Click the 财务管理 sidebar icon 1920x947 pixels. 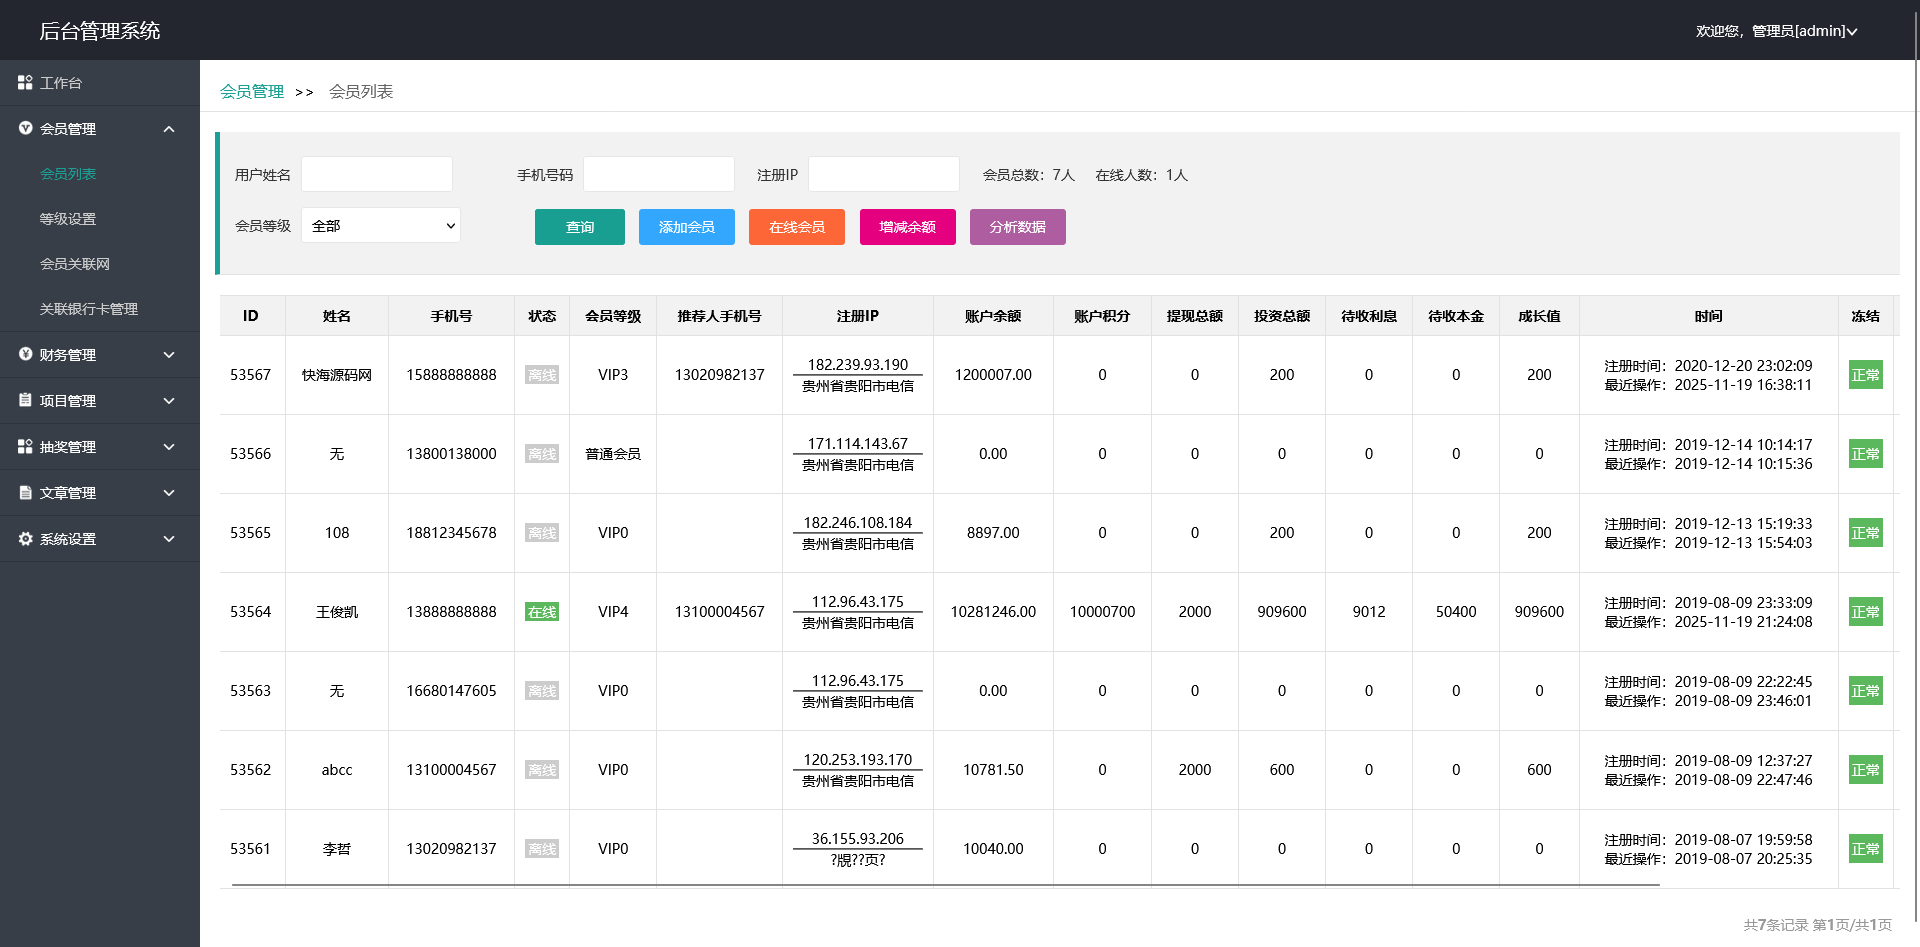(25, 355)
